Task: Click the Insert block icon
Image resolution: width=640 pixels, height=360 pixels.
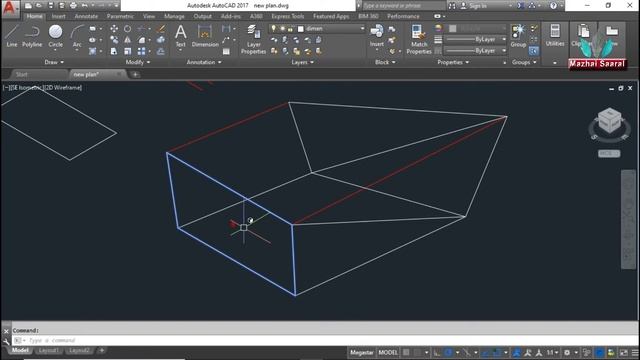Action: (376, 36)
